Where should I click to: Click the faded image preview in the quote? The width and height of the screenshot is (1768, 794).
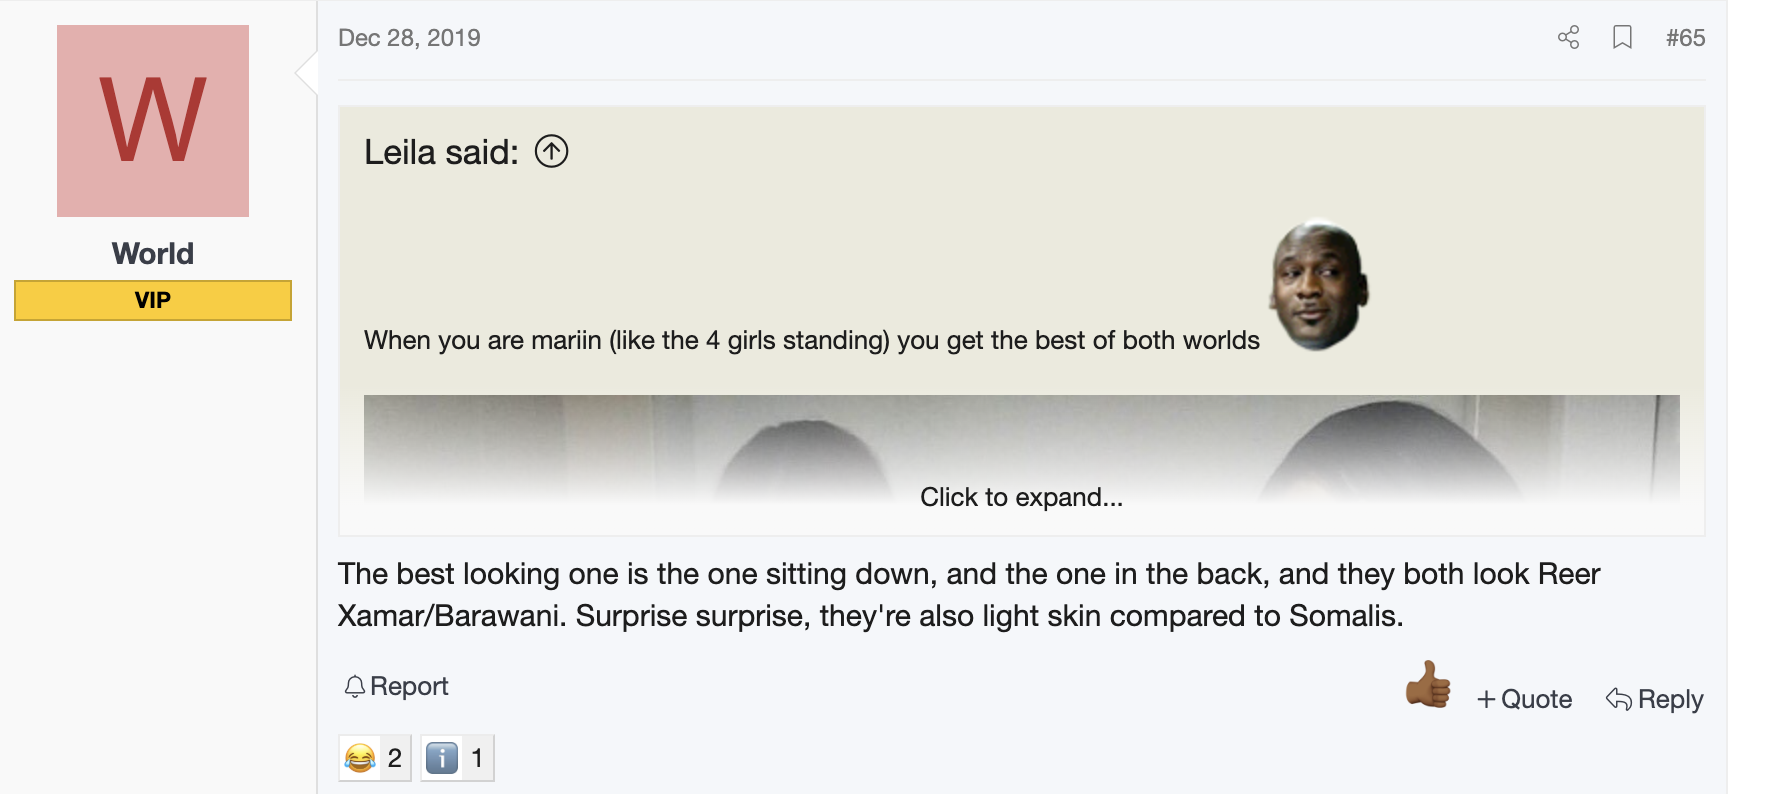[1021, 440]
